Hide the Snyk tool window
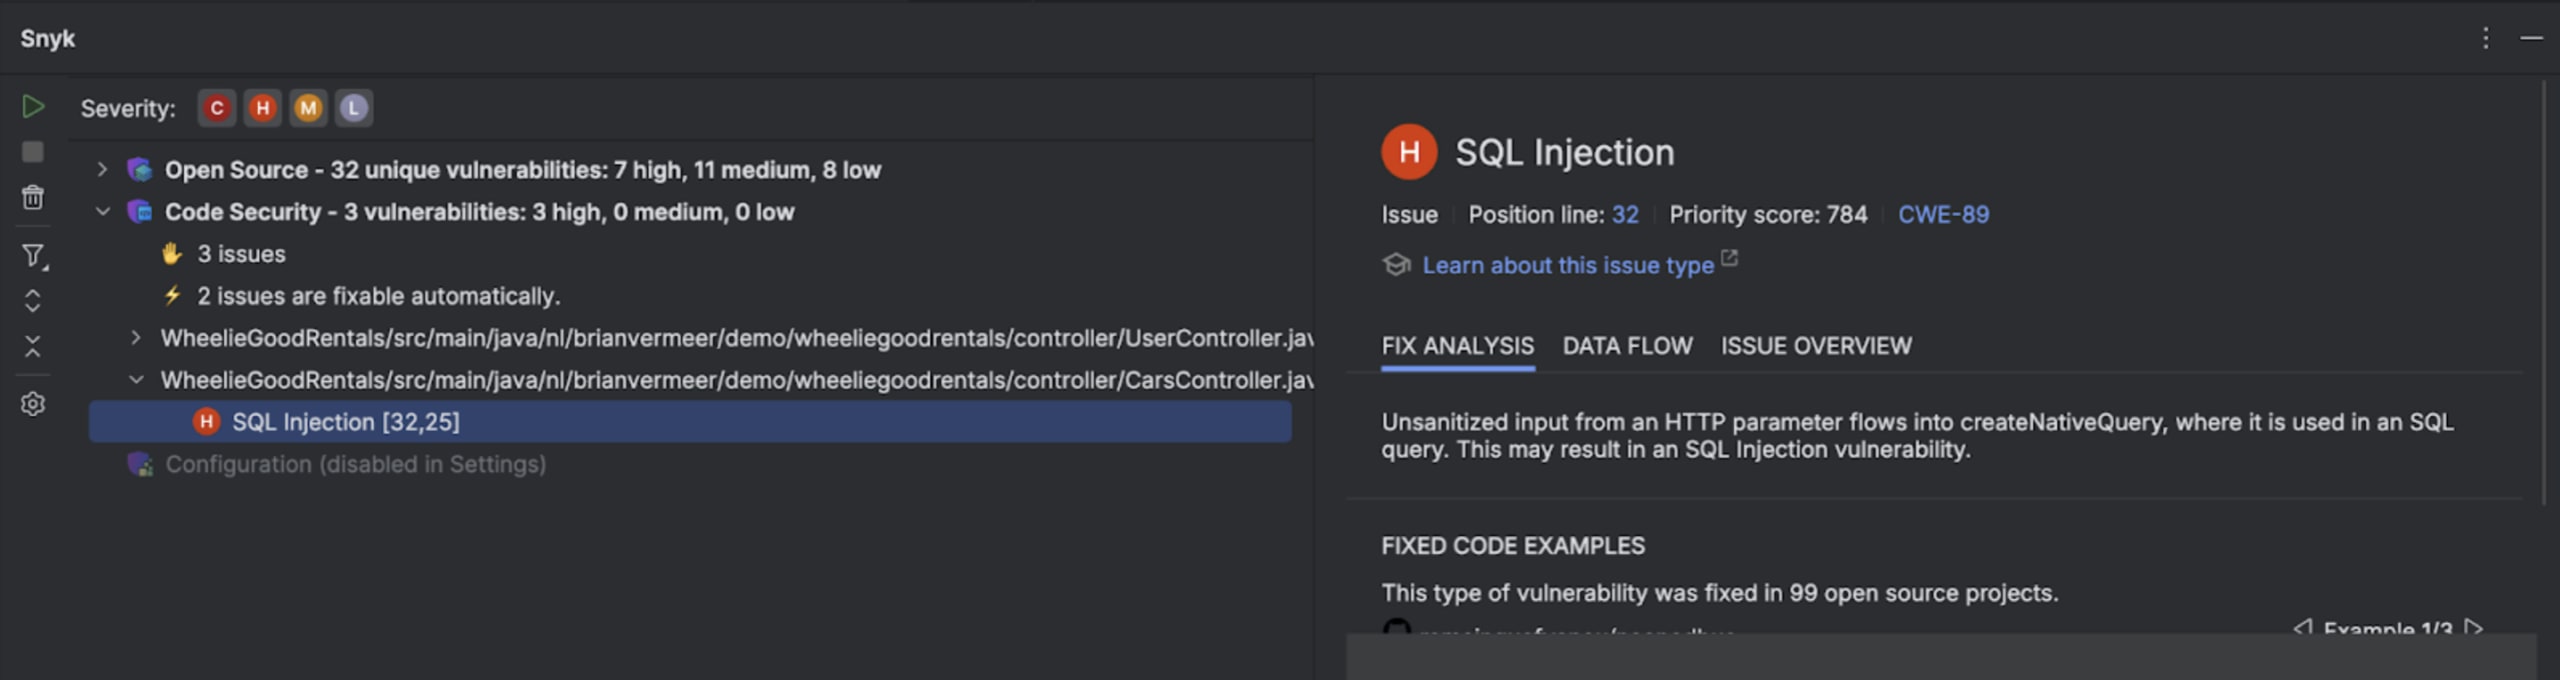Viewport: 2560px width, 680px height. tap(2531, 39)
